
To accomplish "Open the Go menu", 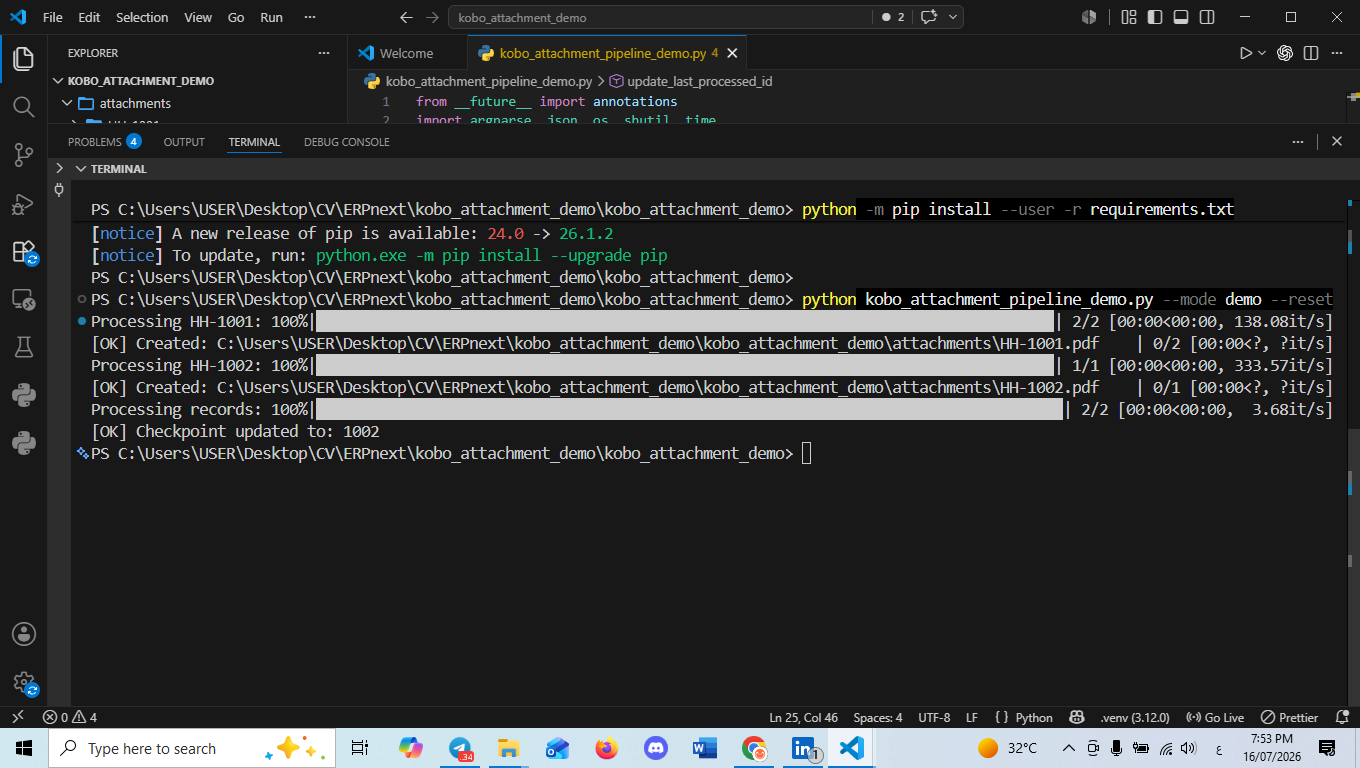I will (x=236, y=17).
